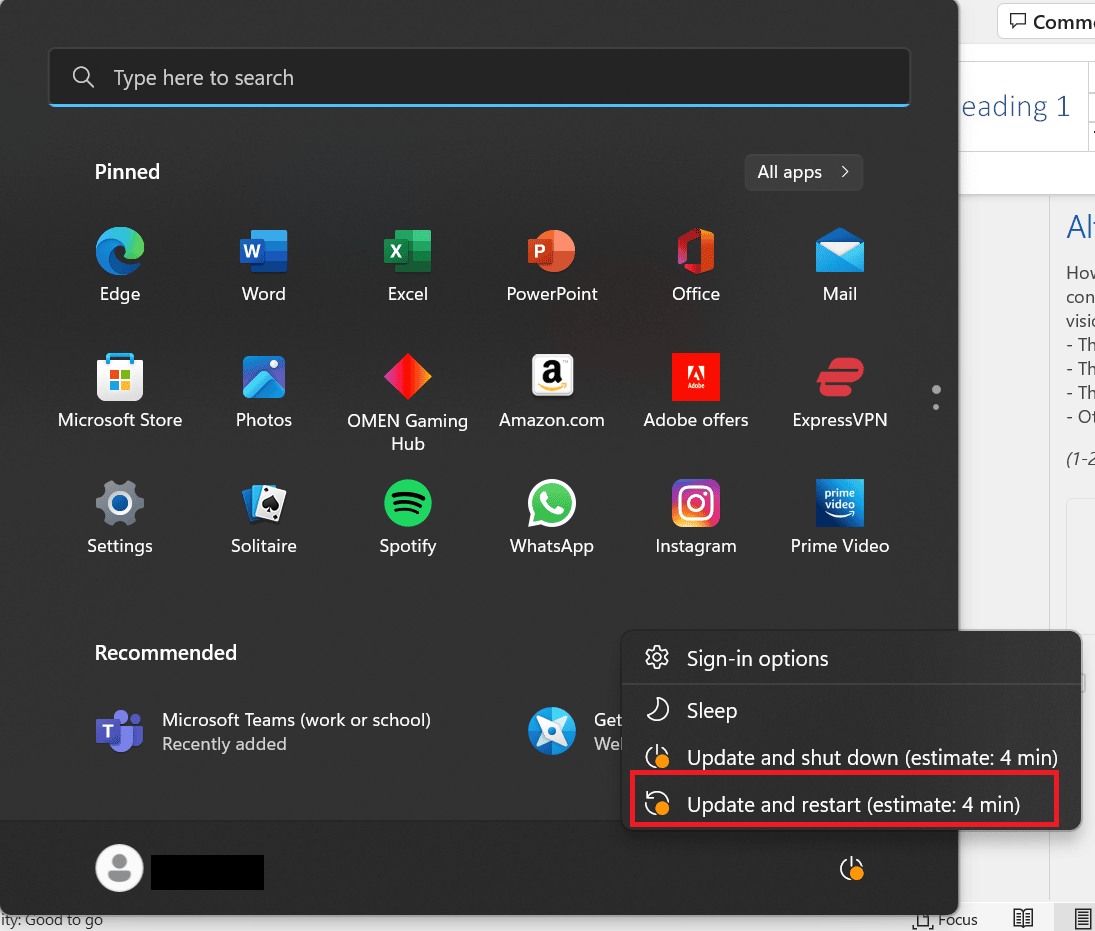Click Focus in Word status bar
1095x931 pixels.
pyautogui.click(x=945, y=920)
